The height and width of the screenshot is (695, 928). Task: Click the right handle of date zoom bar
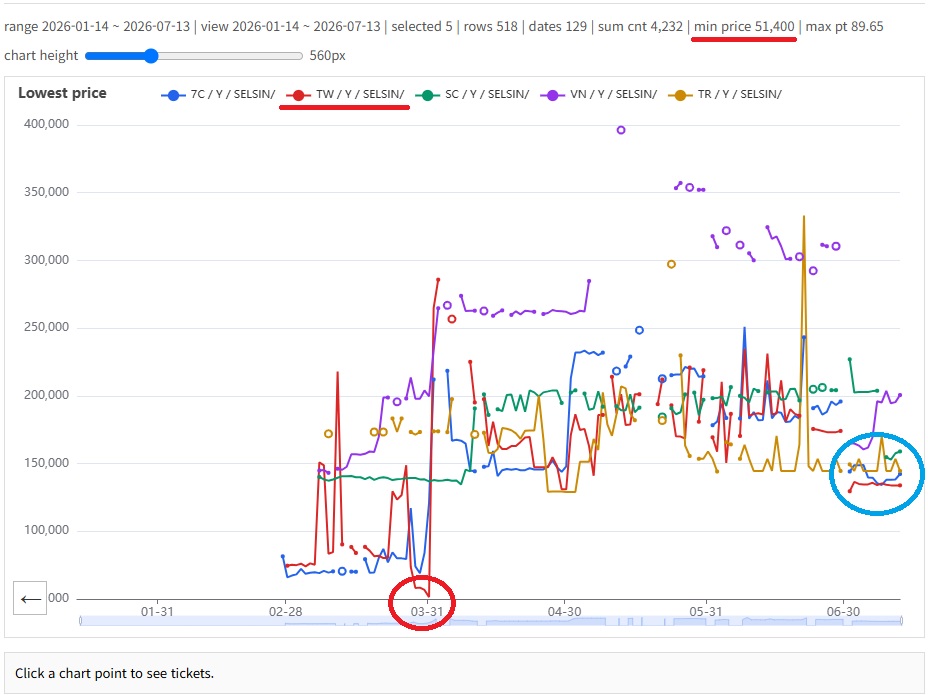coord(901,620)
